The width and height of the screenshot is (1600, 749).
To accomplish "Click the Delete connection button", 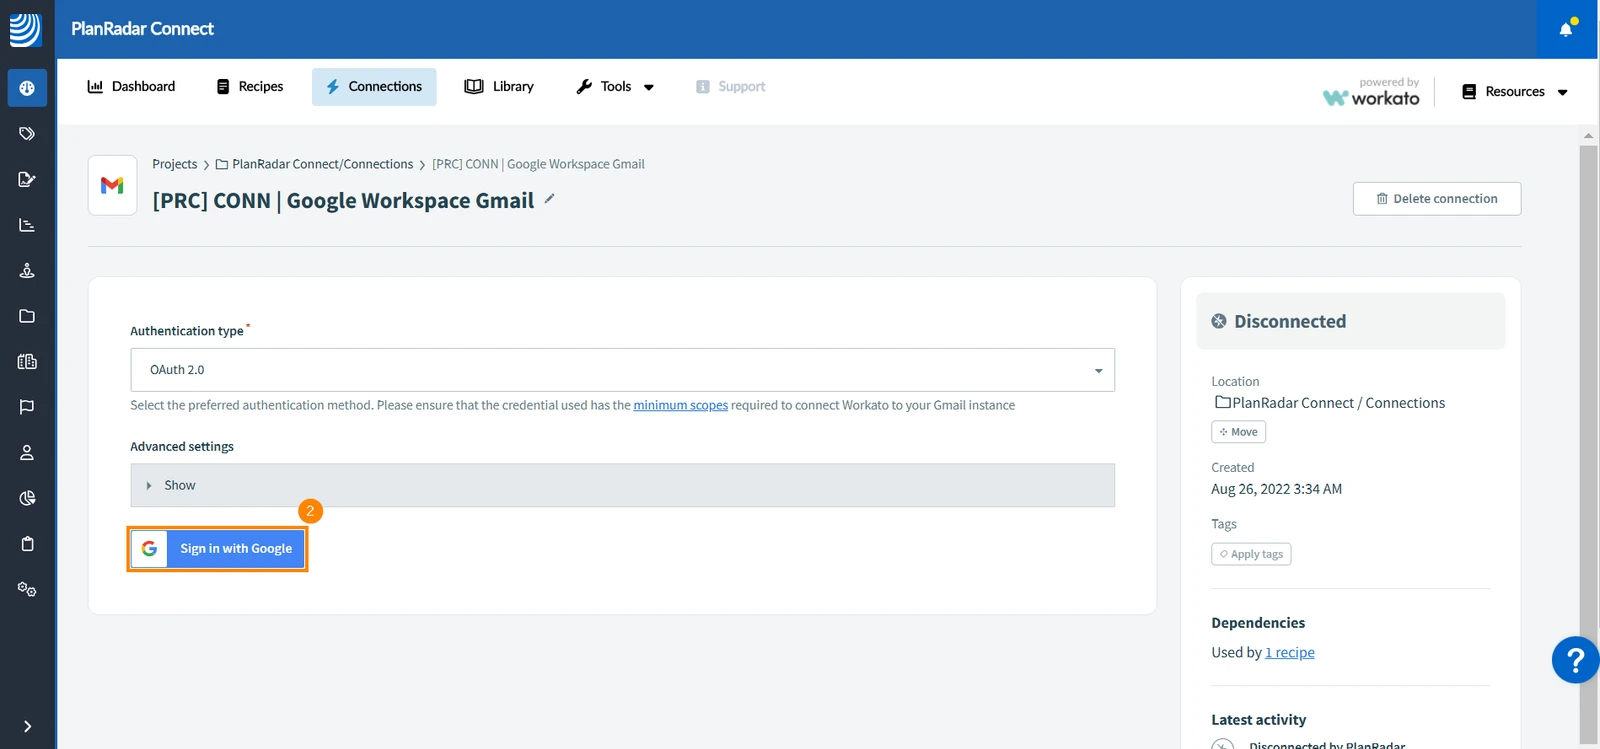I will pos(1437,199).
